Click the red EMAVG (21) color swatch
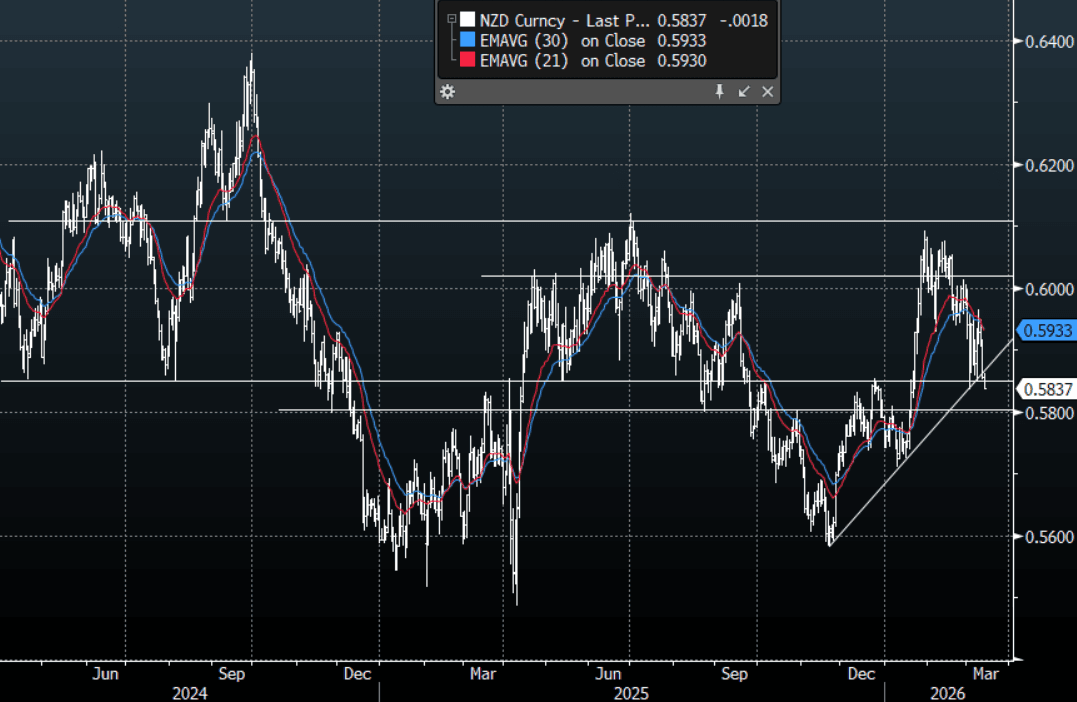 coord(467,61)
